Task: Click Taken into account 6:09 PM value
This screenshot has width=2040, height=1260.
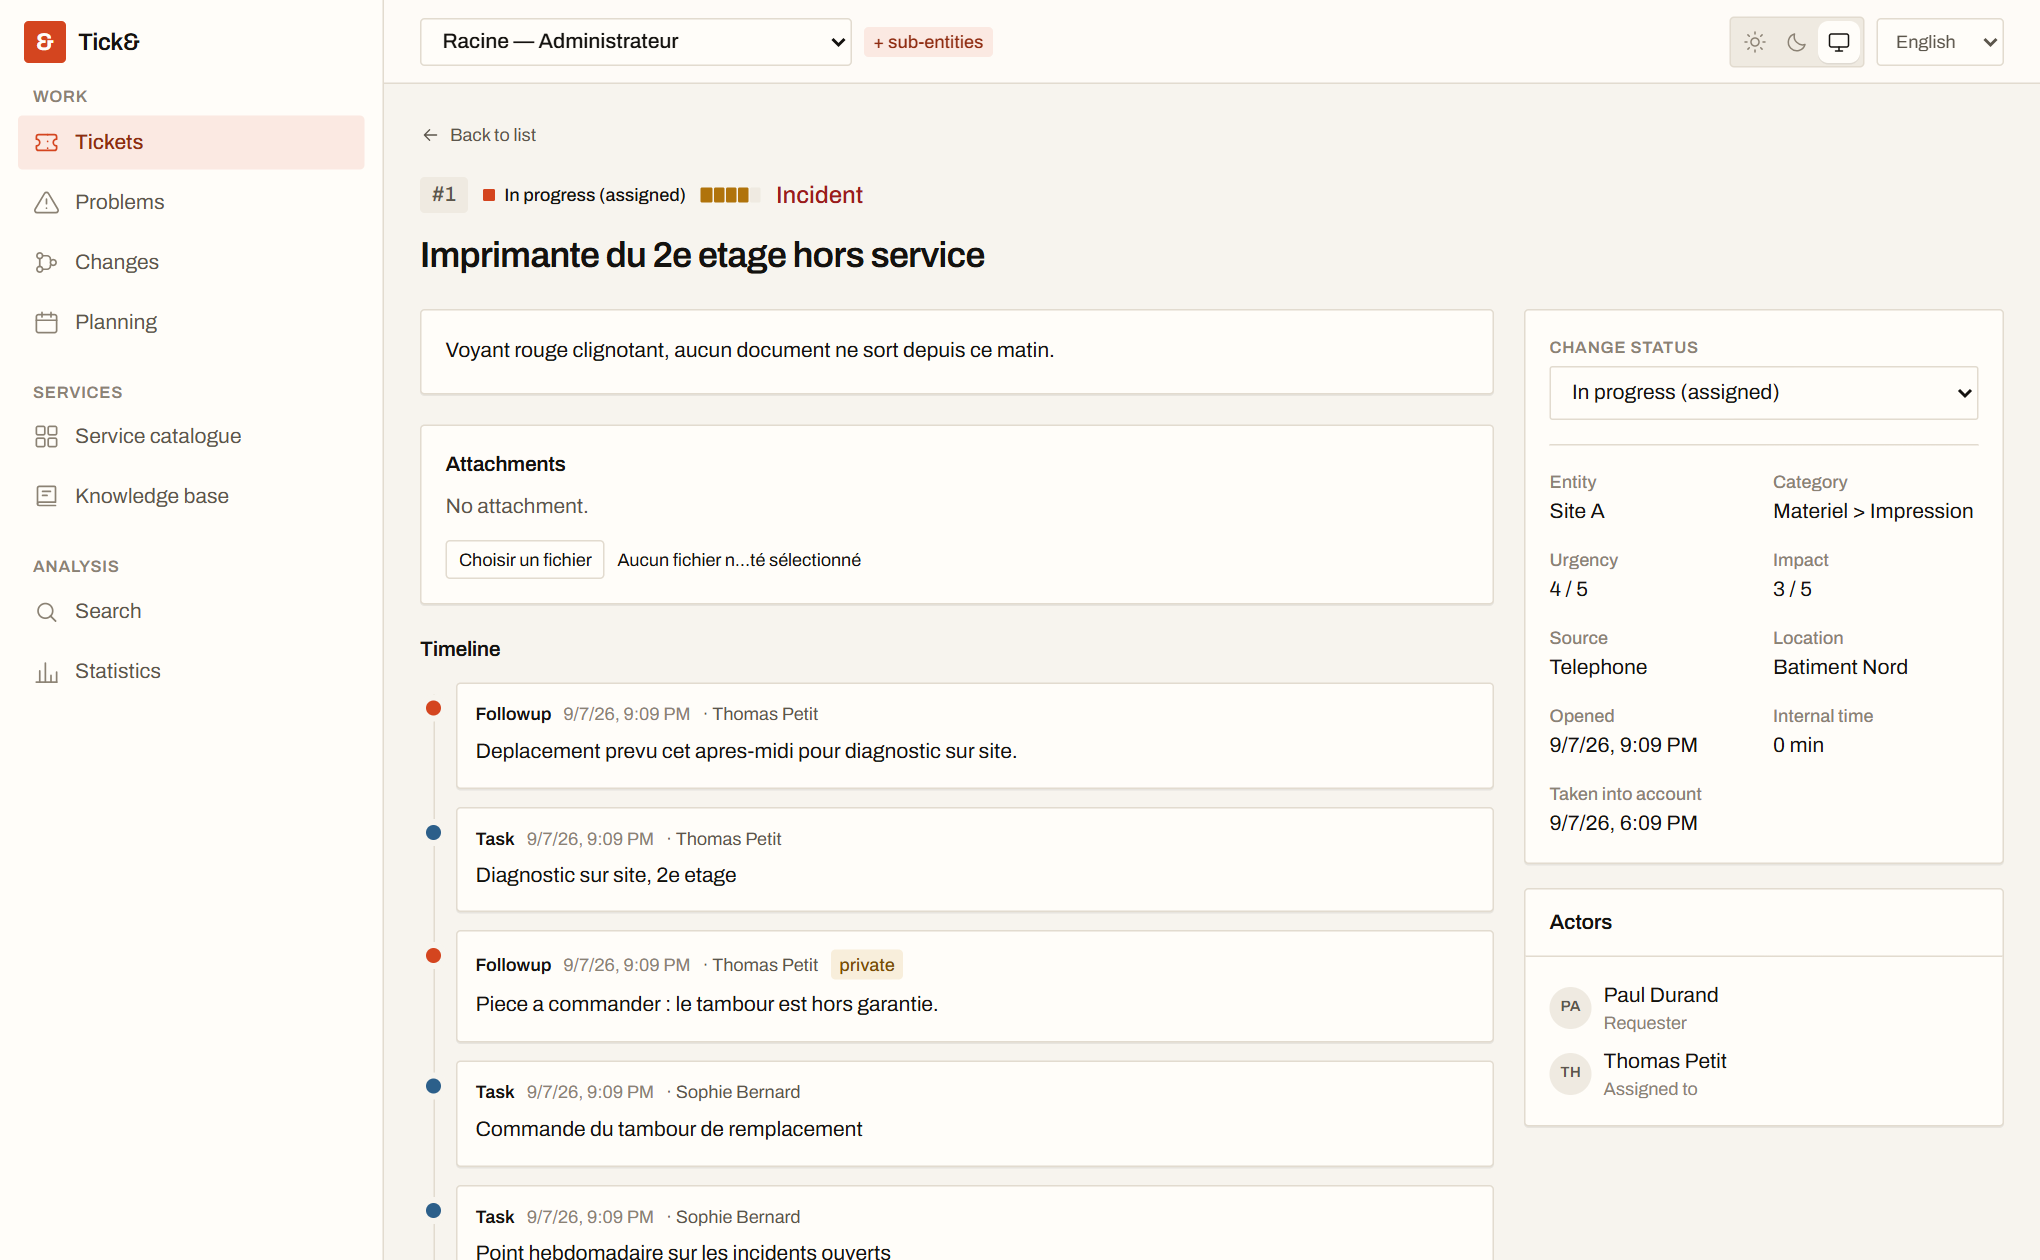Action: (1623, 823)
